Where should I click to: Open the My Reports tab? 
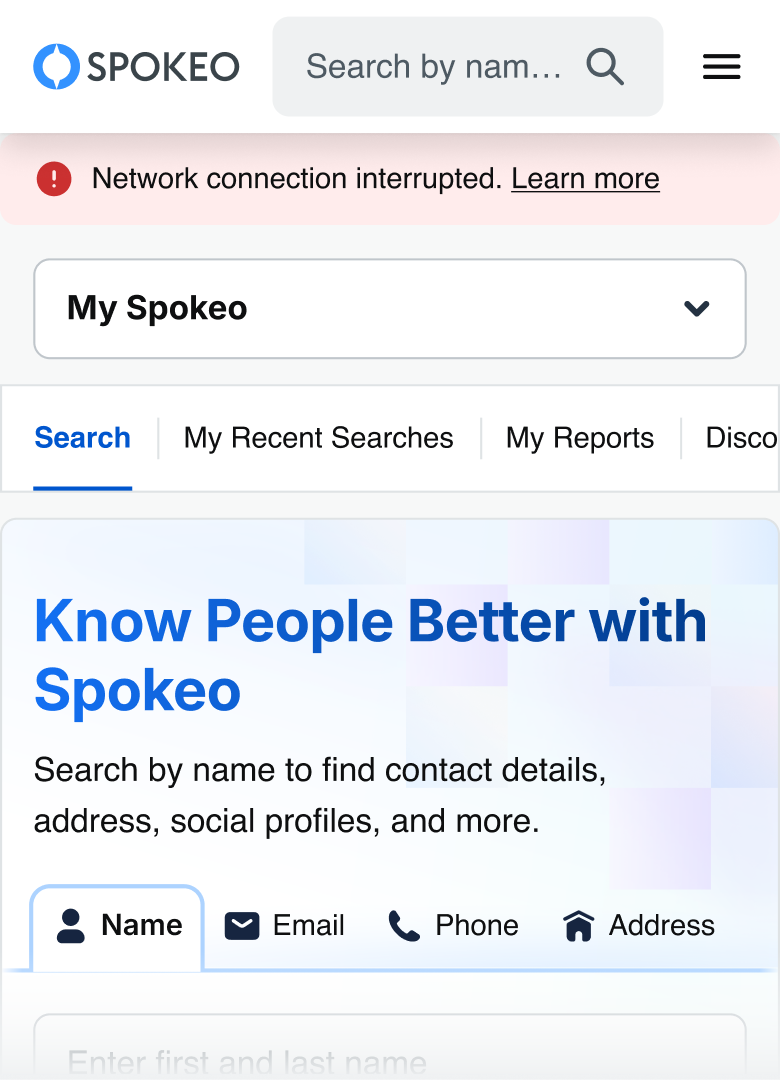(x=580, y=438)
